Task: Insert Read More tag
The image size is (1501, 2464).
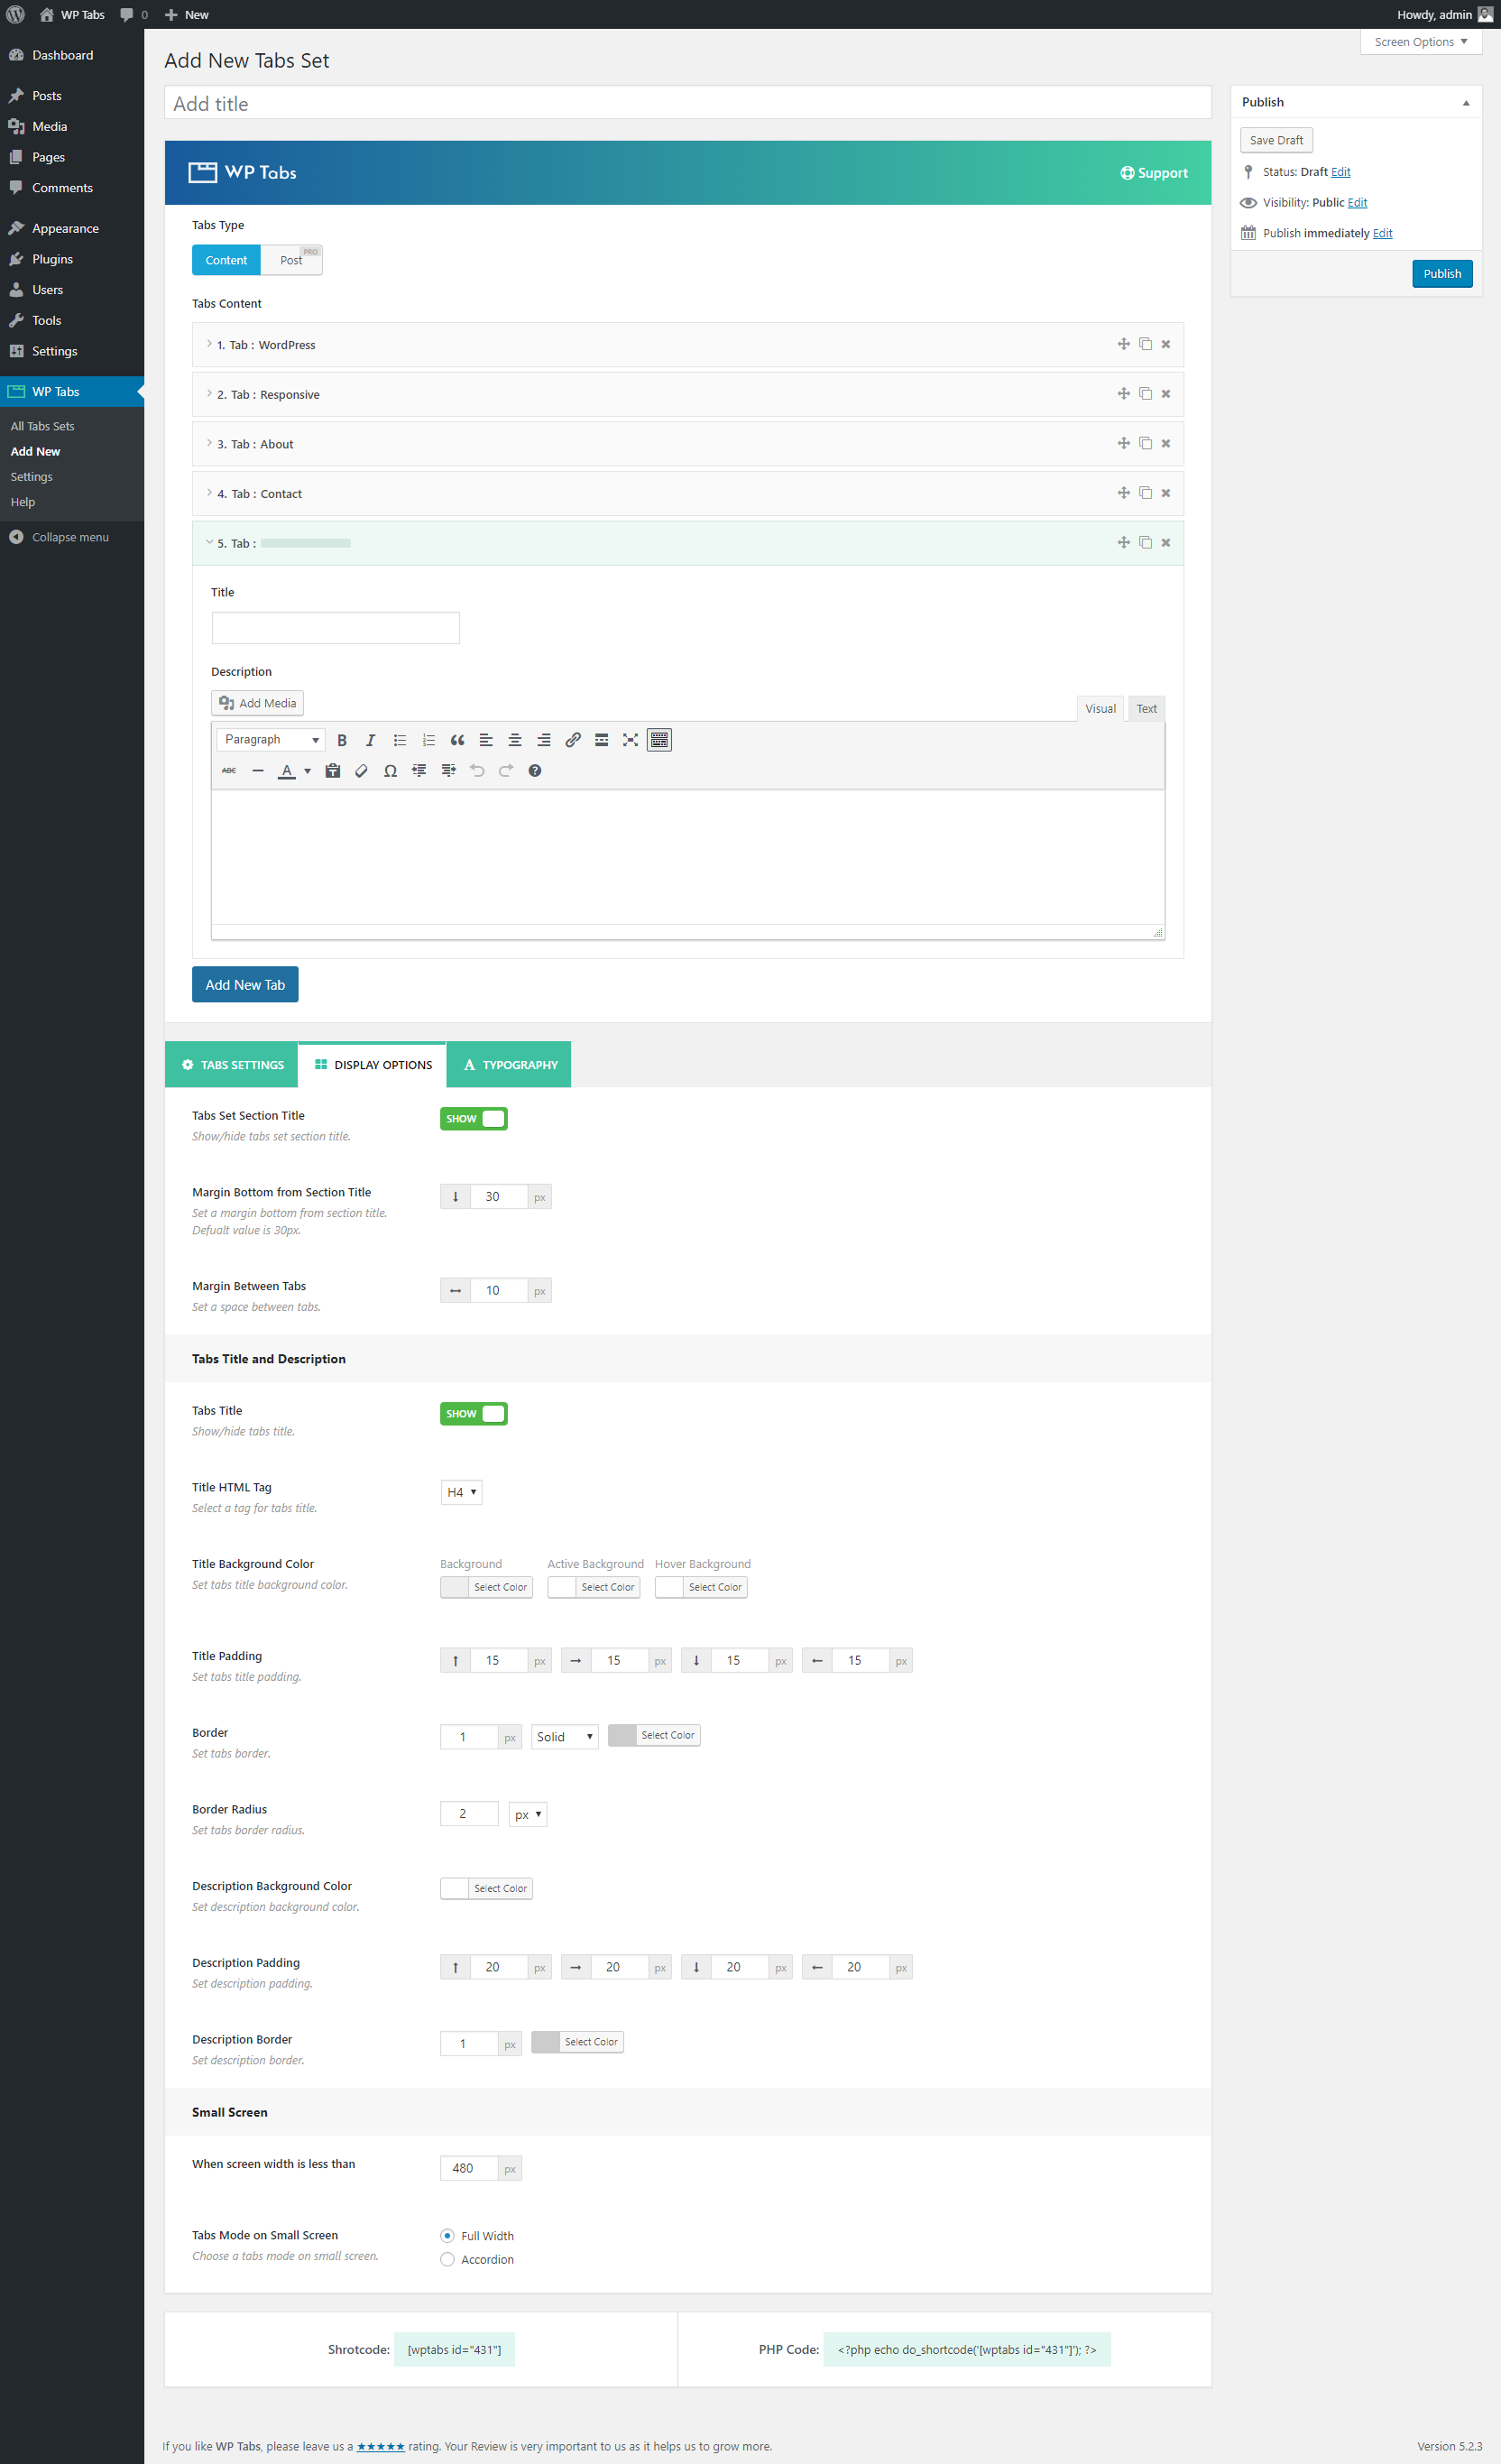Action: [602, 740]
